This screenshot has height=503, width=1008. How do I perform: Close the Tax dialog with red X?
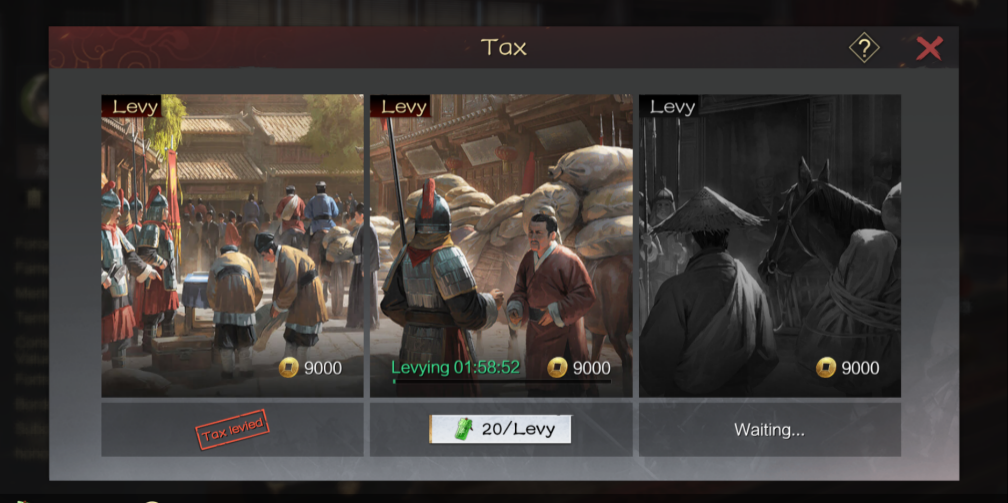click(929, 48)
